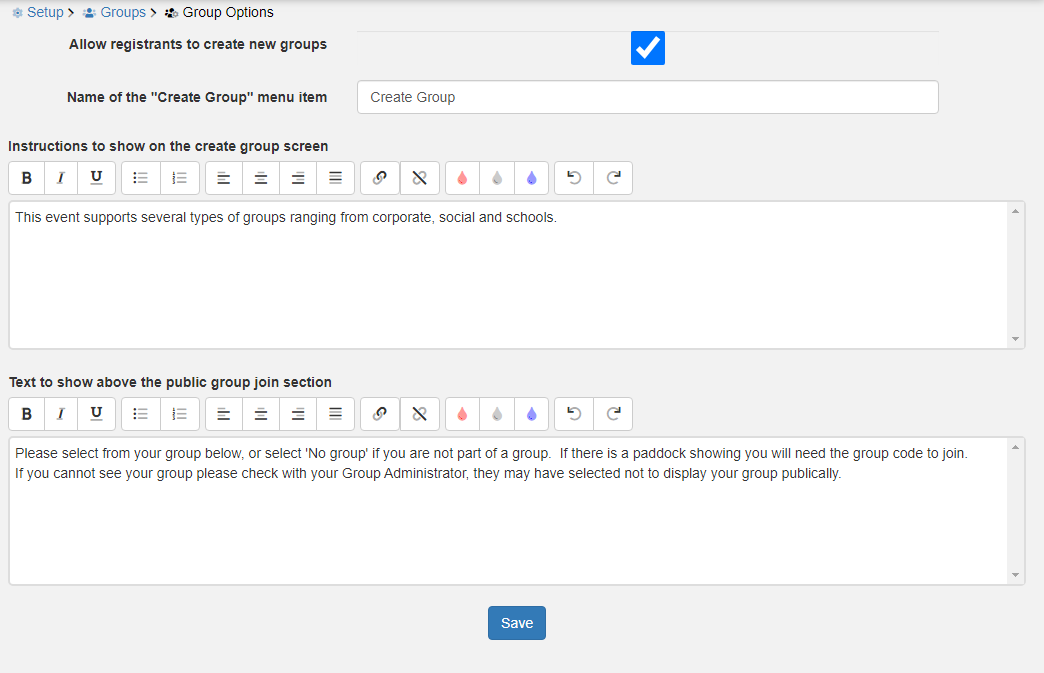Insert bullet list in create group instructions toolbar
The height and width of the screenshot is (673, 1044).
141,178
